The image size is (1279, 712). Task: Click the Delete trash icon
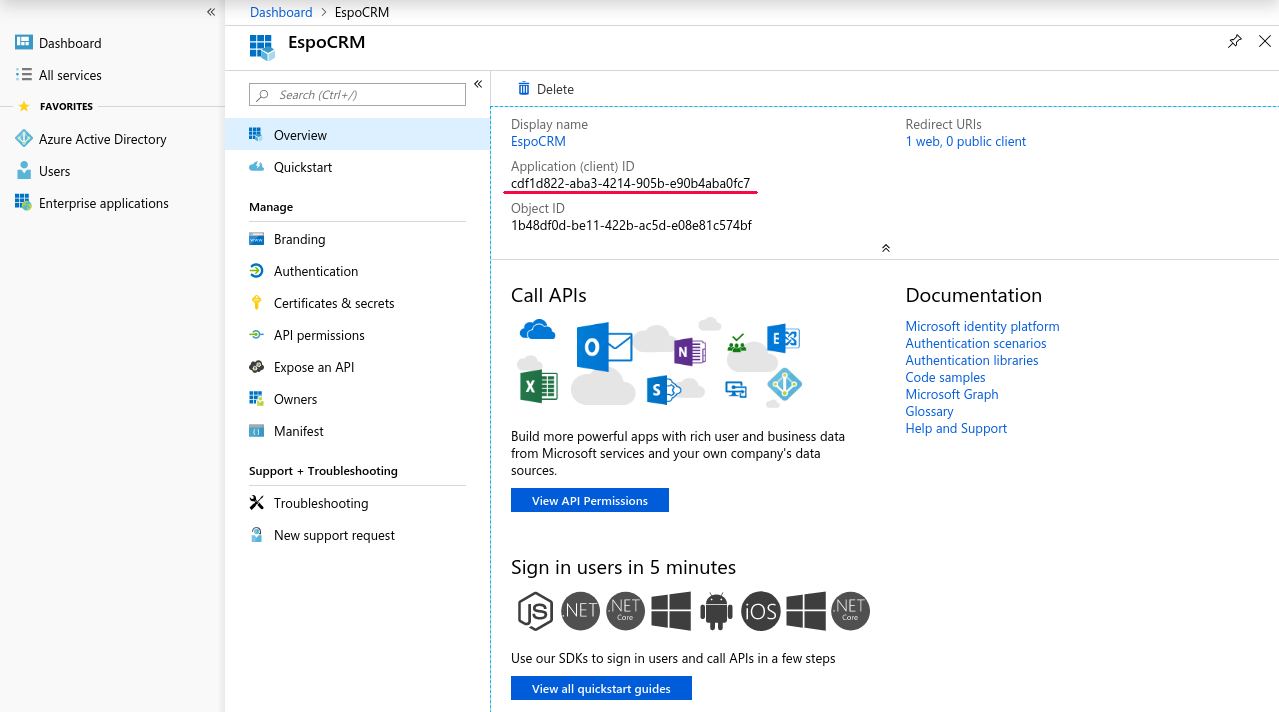click(524, 89)
